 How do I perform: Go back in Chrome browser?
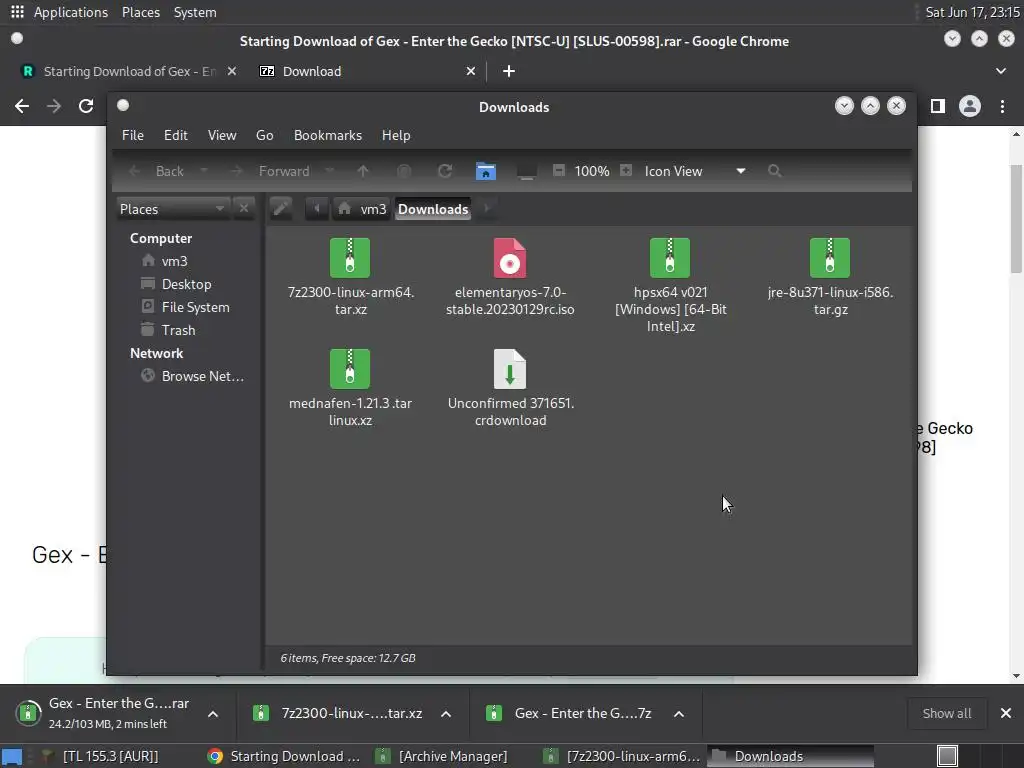(x=22, y=106)
